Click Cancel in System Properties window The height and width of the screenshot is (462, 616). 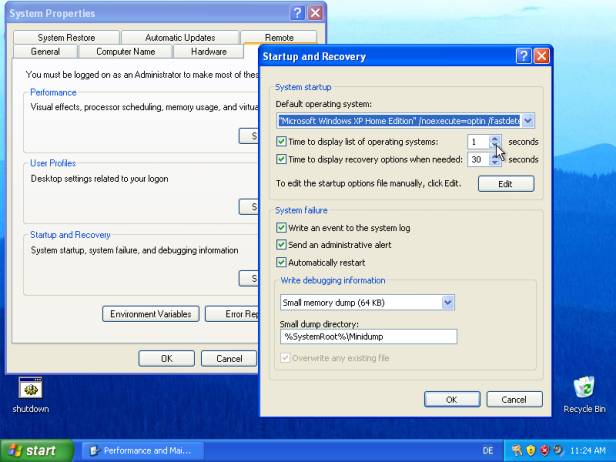[229, 358]
